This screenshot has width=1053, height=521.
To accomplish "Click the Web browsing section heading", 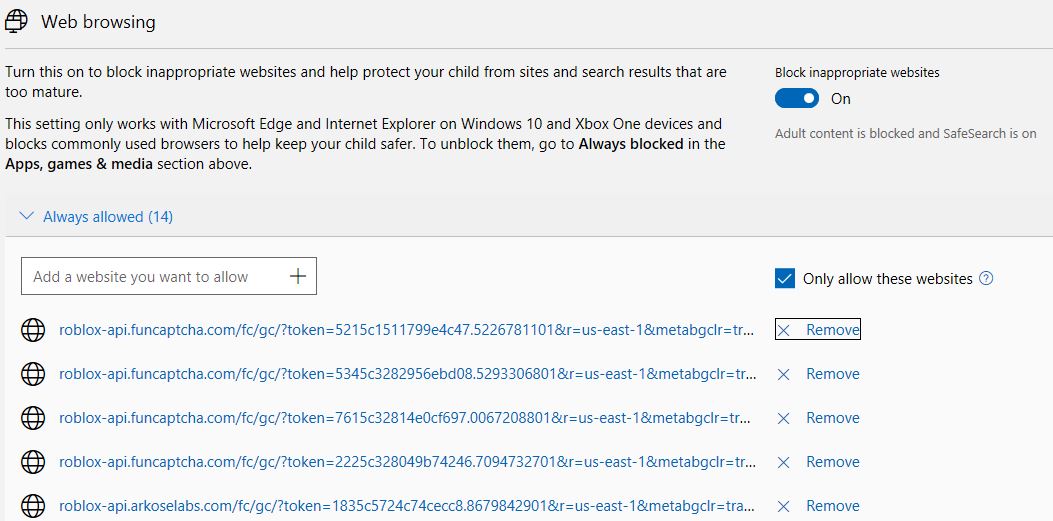I will [98, 22].
